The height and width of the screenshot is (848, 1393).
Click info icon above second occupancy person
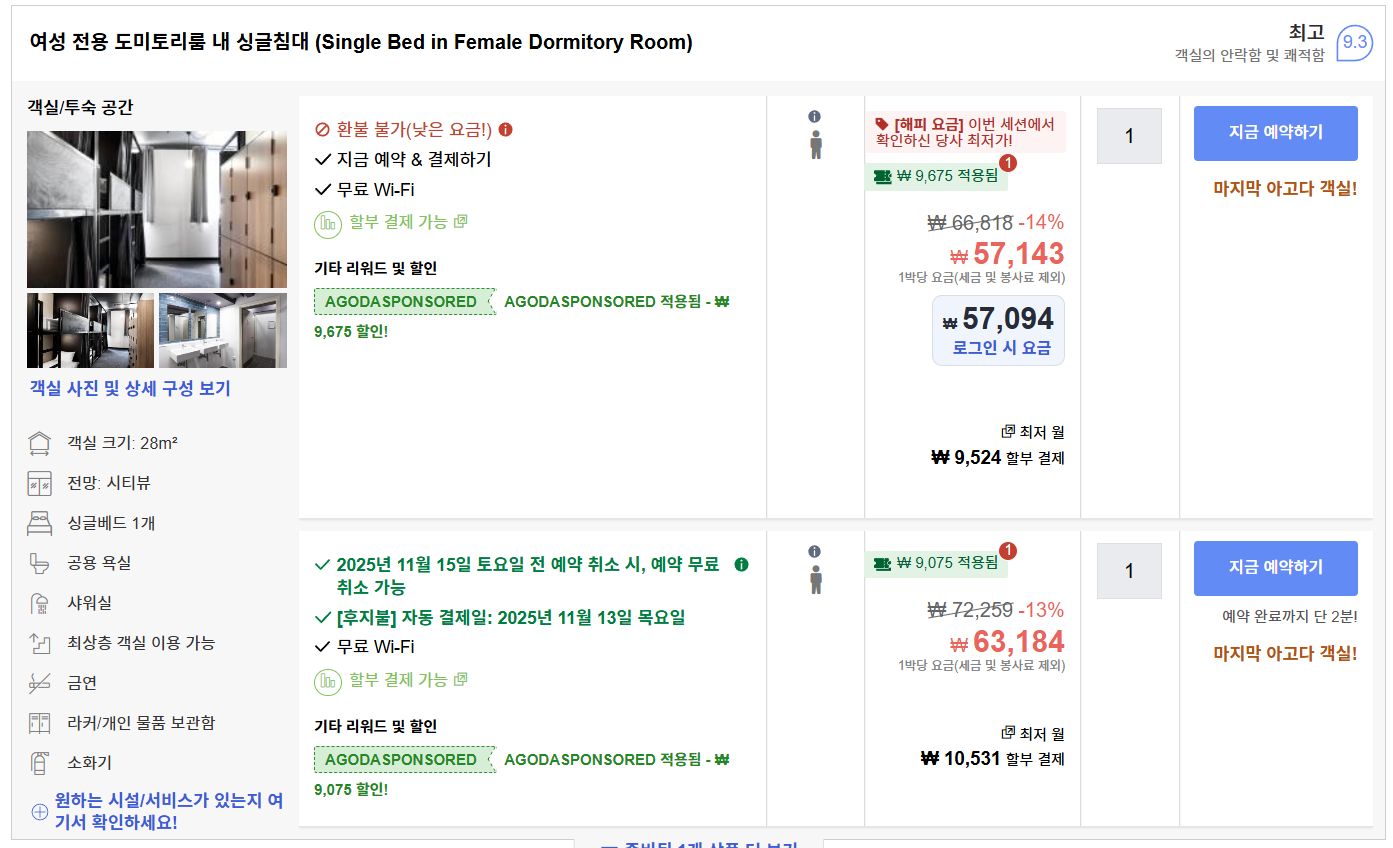click(815, 552)
